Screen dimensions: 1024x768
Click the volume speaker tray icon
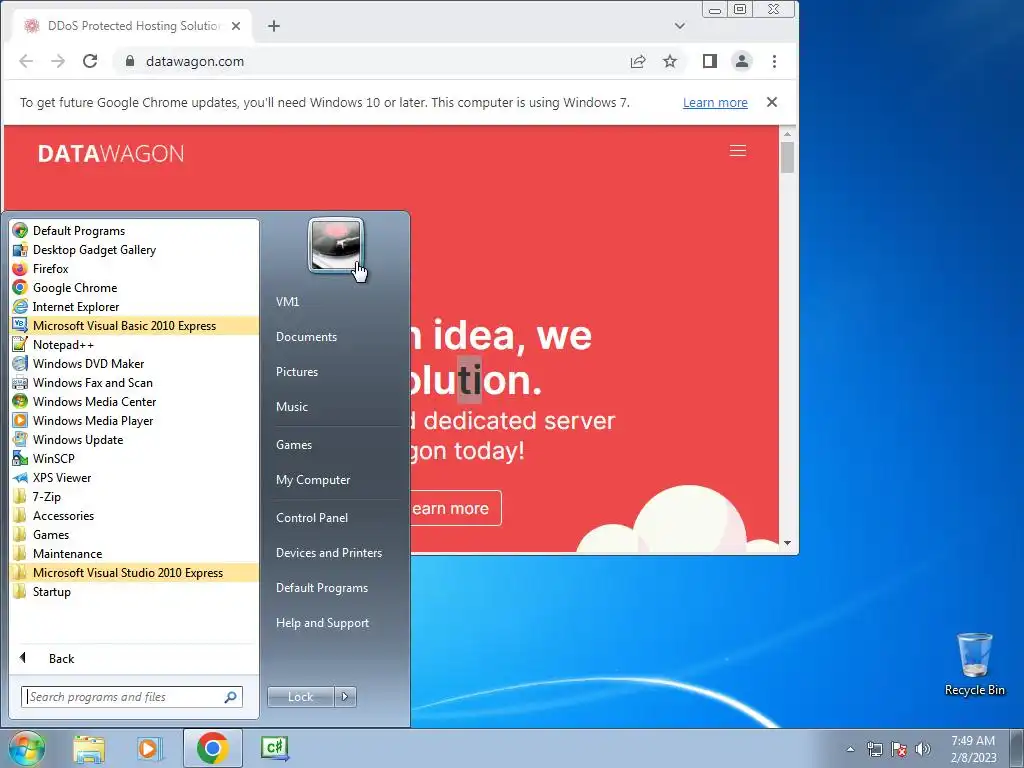(923, 749)
